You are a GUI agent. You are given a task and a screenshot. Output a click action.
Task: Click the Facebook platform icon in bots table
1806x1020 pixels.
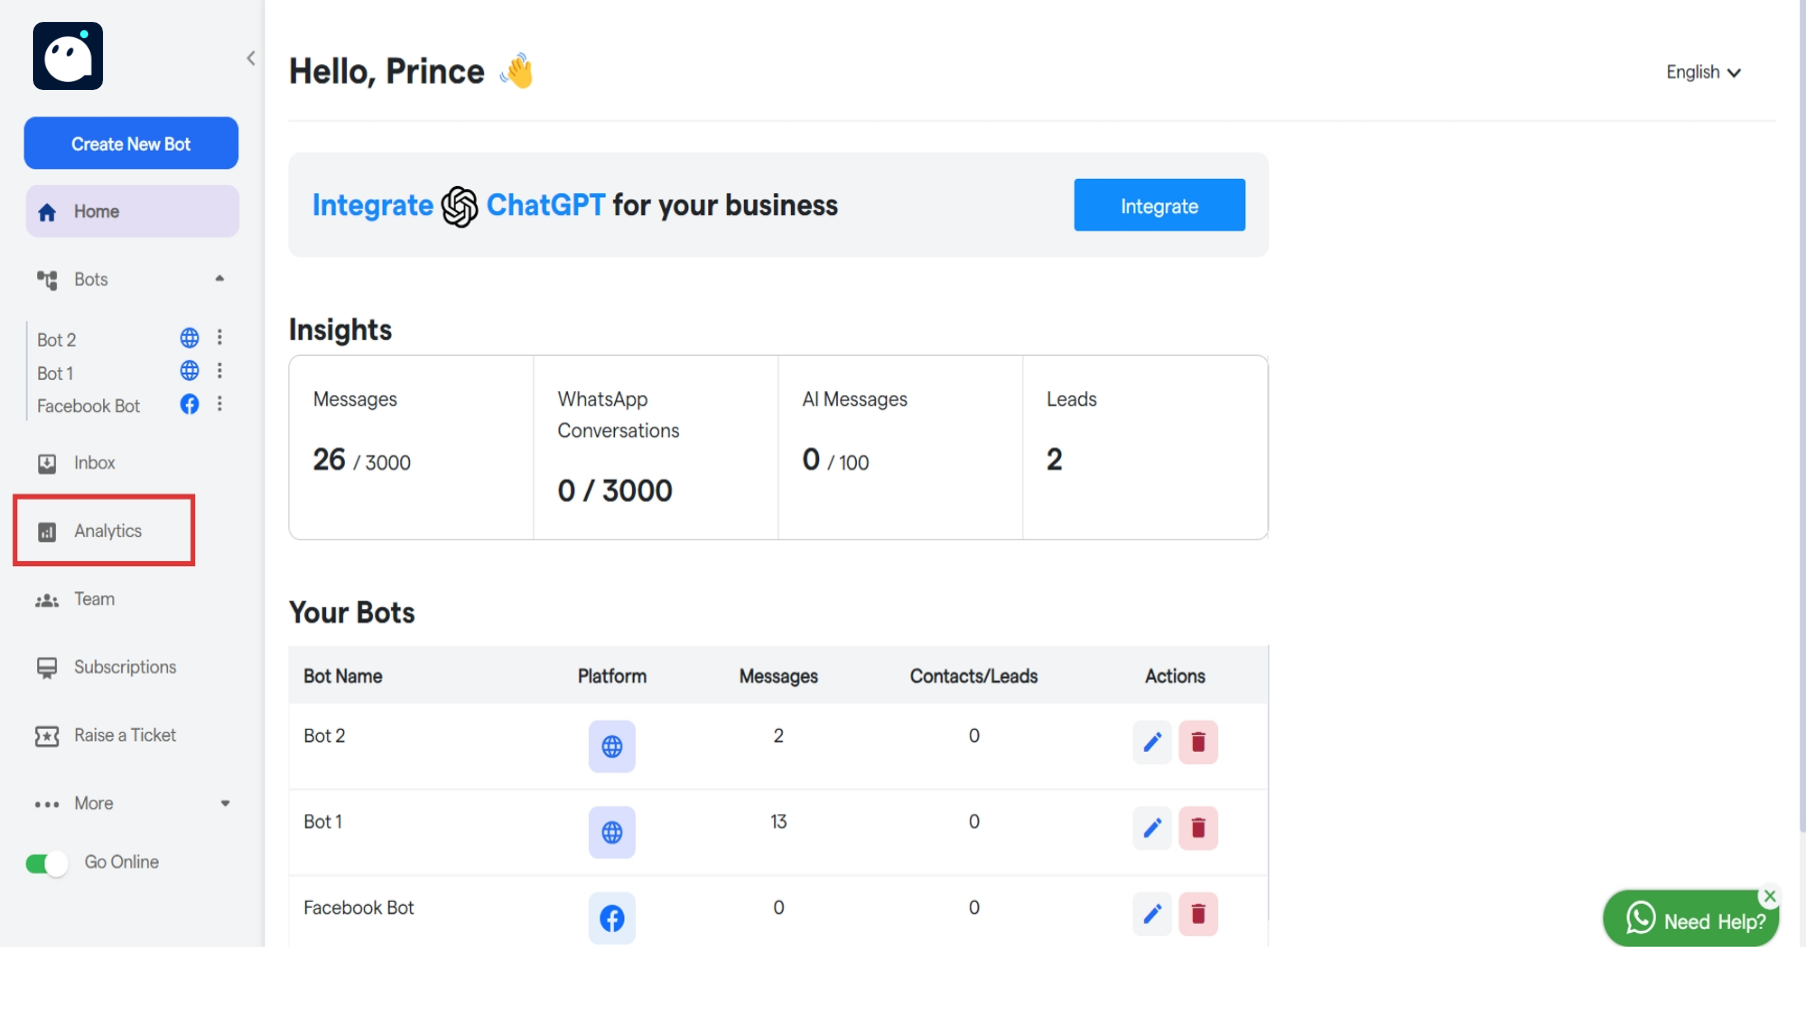[612, 918]
